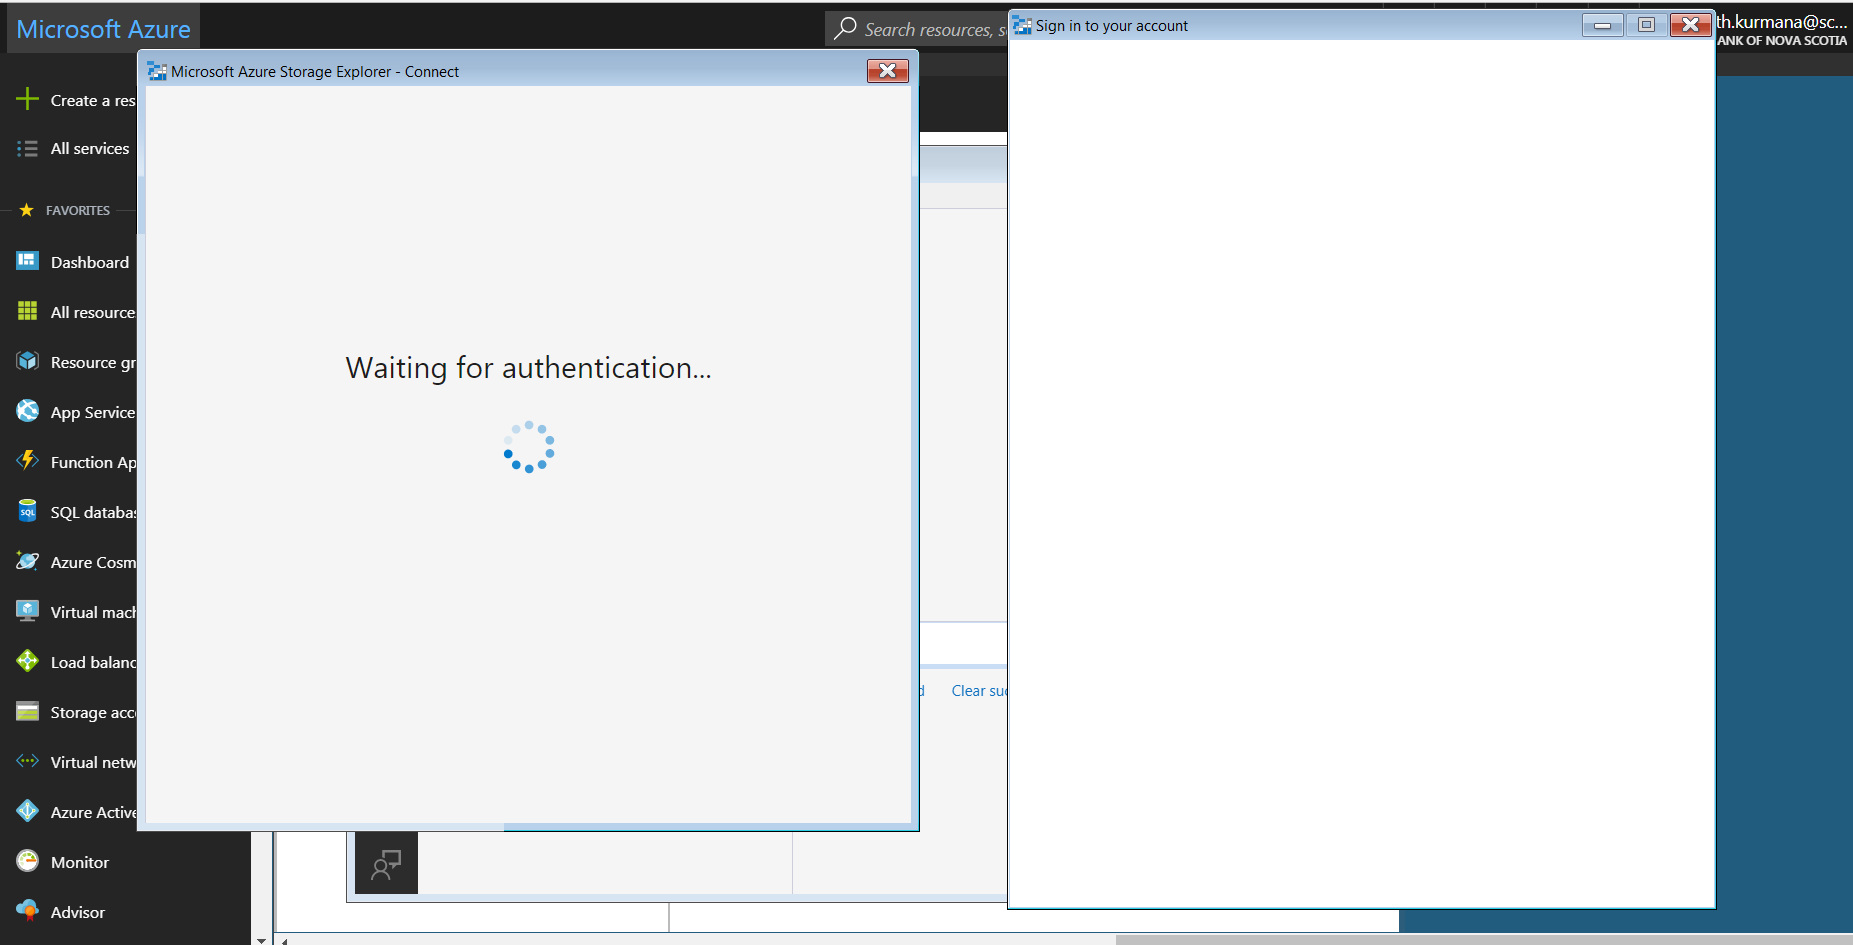Screen dimensions: 1853x945
Task: Open the Resource groups cube icon
Action: [27, 361]
